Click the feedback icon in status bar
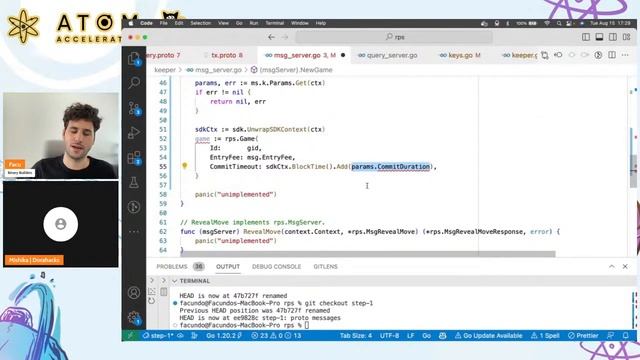 tap(611, 336)
